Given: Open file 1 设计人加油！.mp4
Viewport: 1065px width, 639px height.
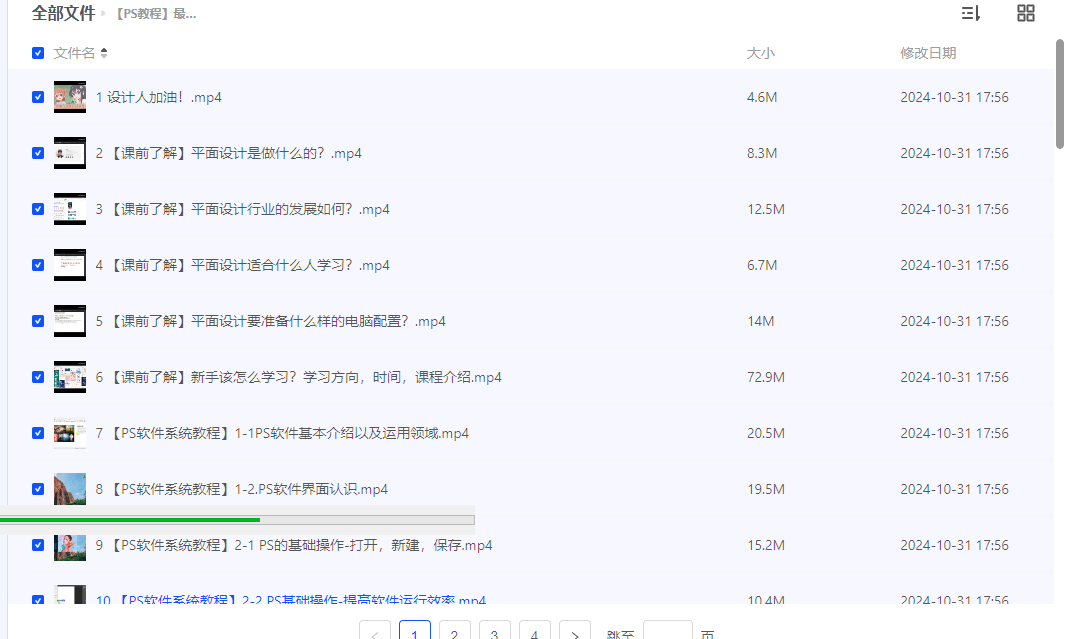Looking at the screenshot, I should [x=158, y=97].
